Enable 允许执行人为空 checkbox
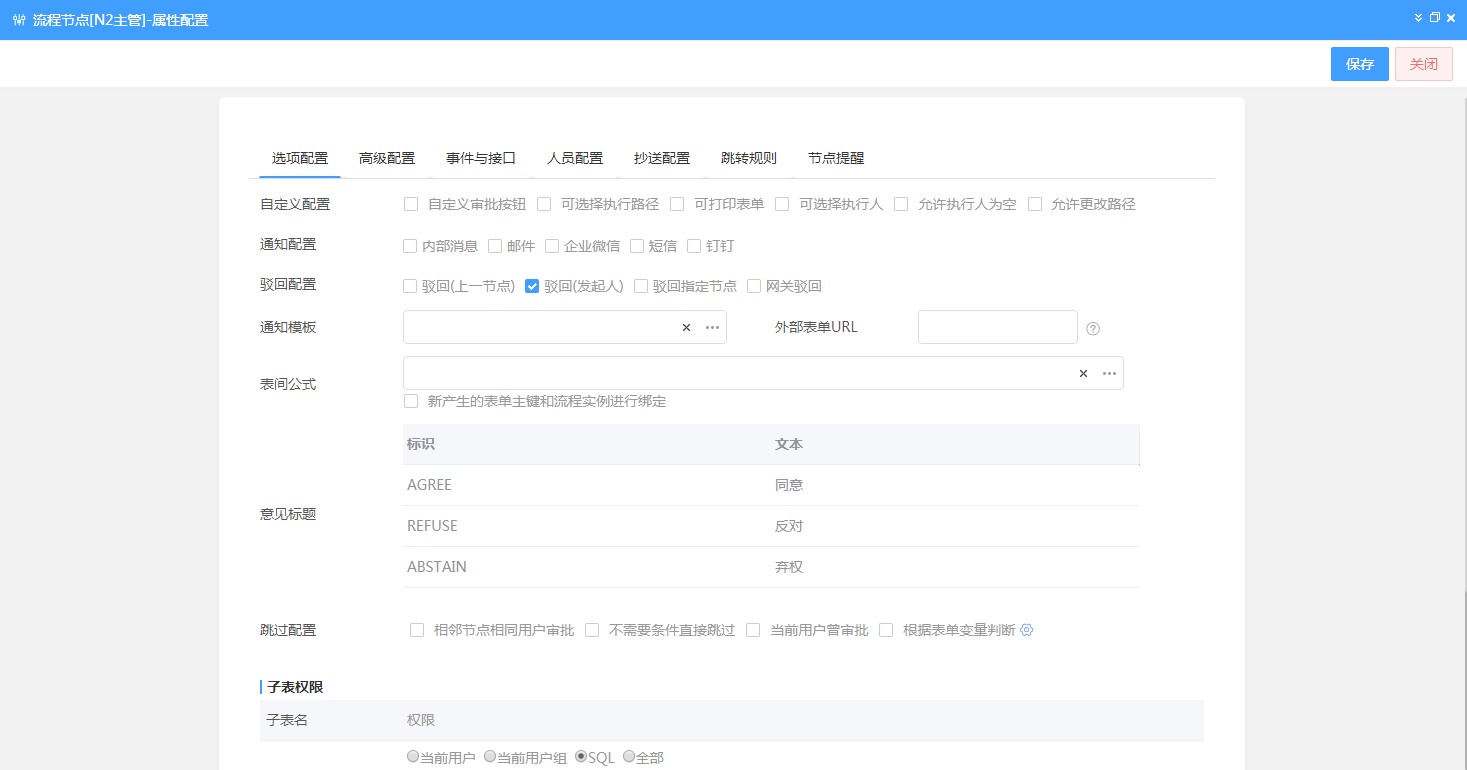The width and height of the screenshot is (1467, 770). [x=901, y=204]
